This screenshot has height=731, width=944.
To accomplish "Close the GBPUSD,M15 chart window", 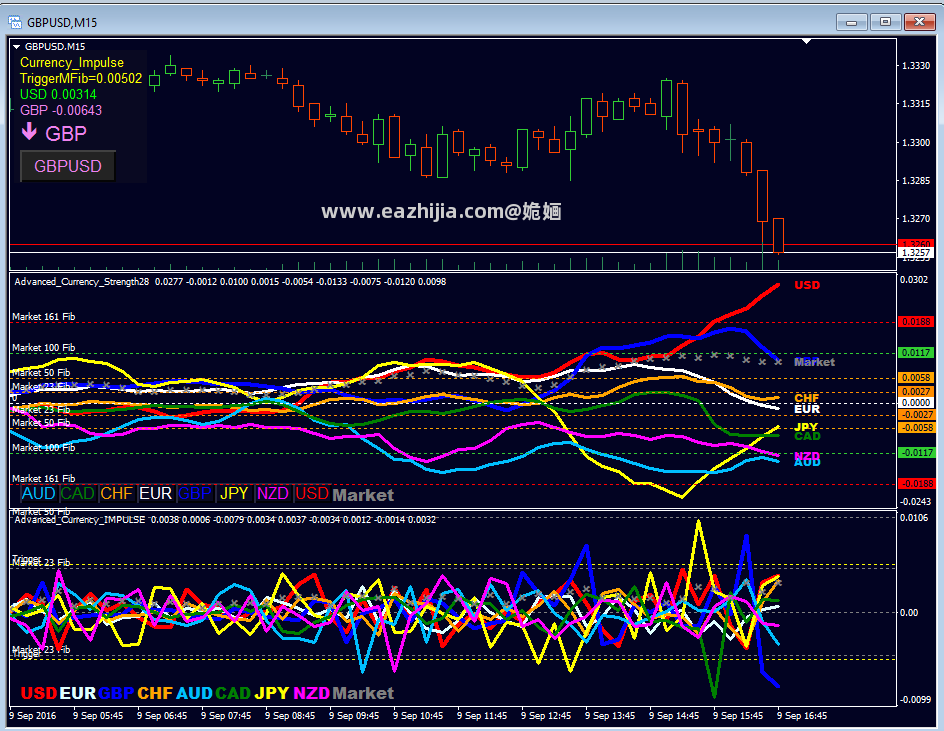I will click(919, 22).
